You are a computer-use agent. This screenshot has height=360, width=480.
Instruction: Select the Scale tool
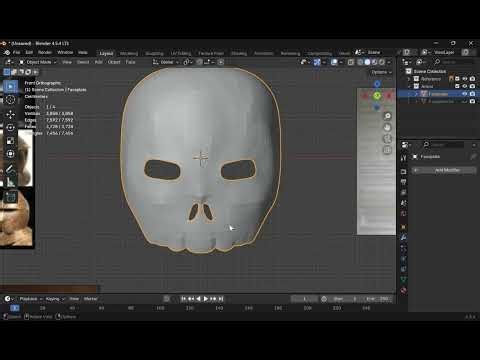[x=10, y=141]
